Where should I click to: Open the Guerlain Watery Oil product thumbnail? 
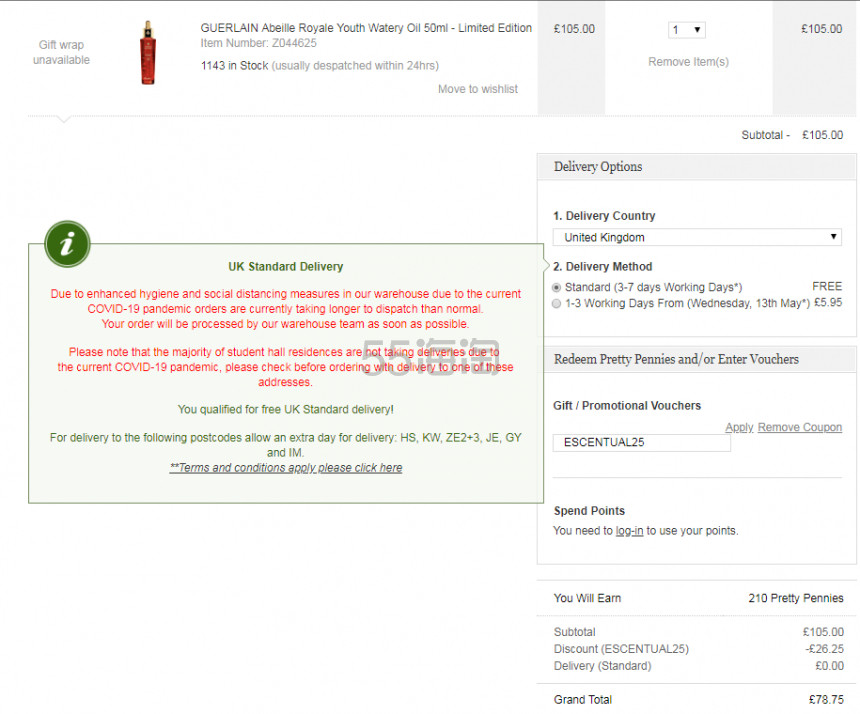pyautogui.click(x=148, y=53)
